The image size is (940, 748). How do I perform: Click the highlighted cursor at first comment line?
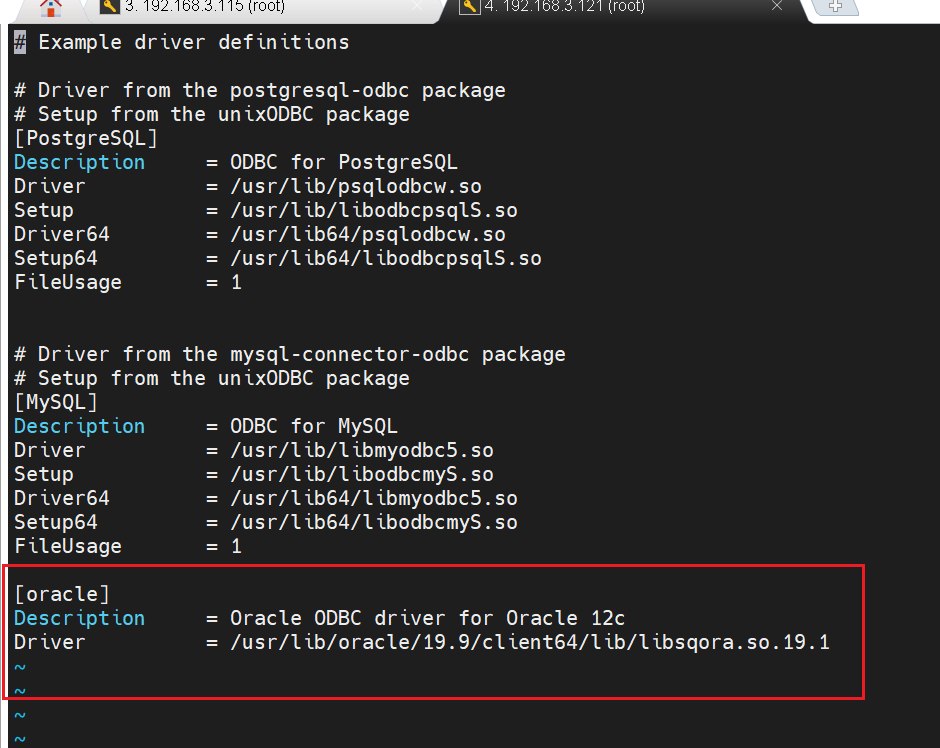(x=20, y=42)
